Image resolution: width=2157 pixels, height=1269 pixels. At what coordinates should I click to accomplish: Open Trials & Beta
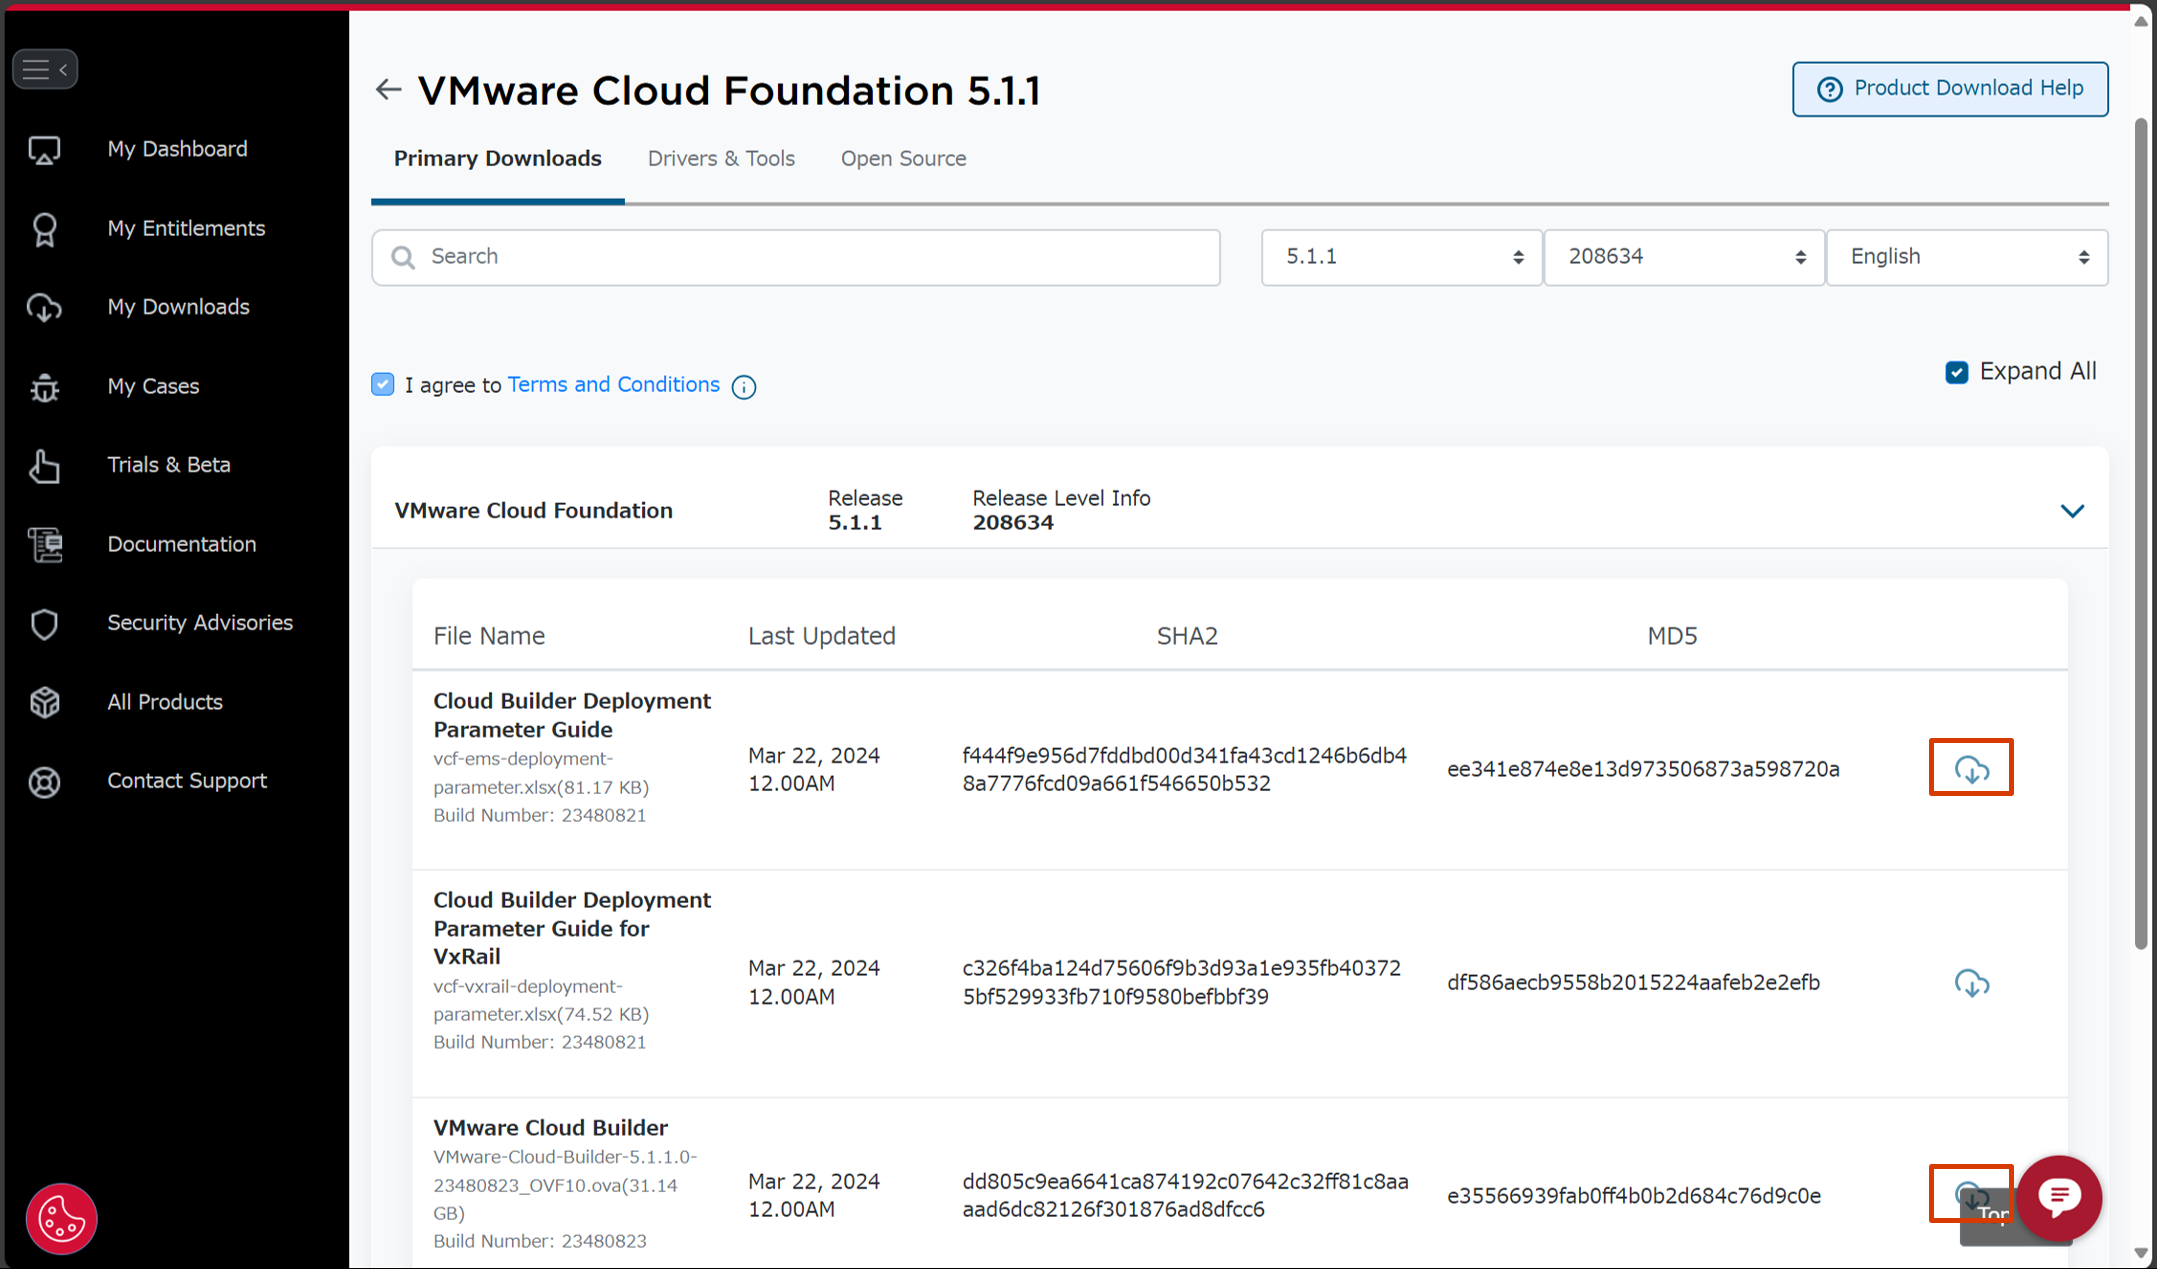pos(169,465)
